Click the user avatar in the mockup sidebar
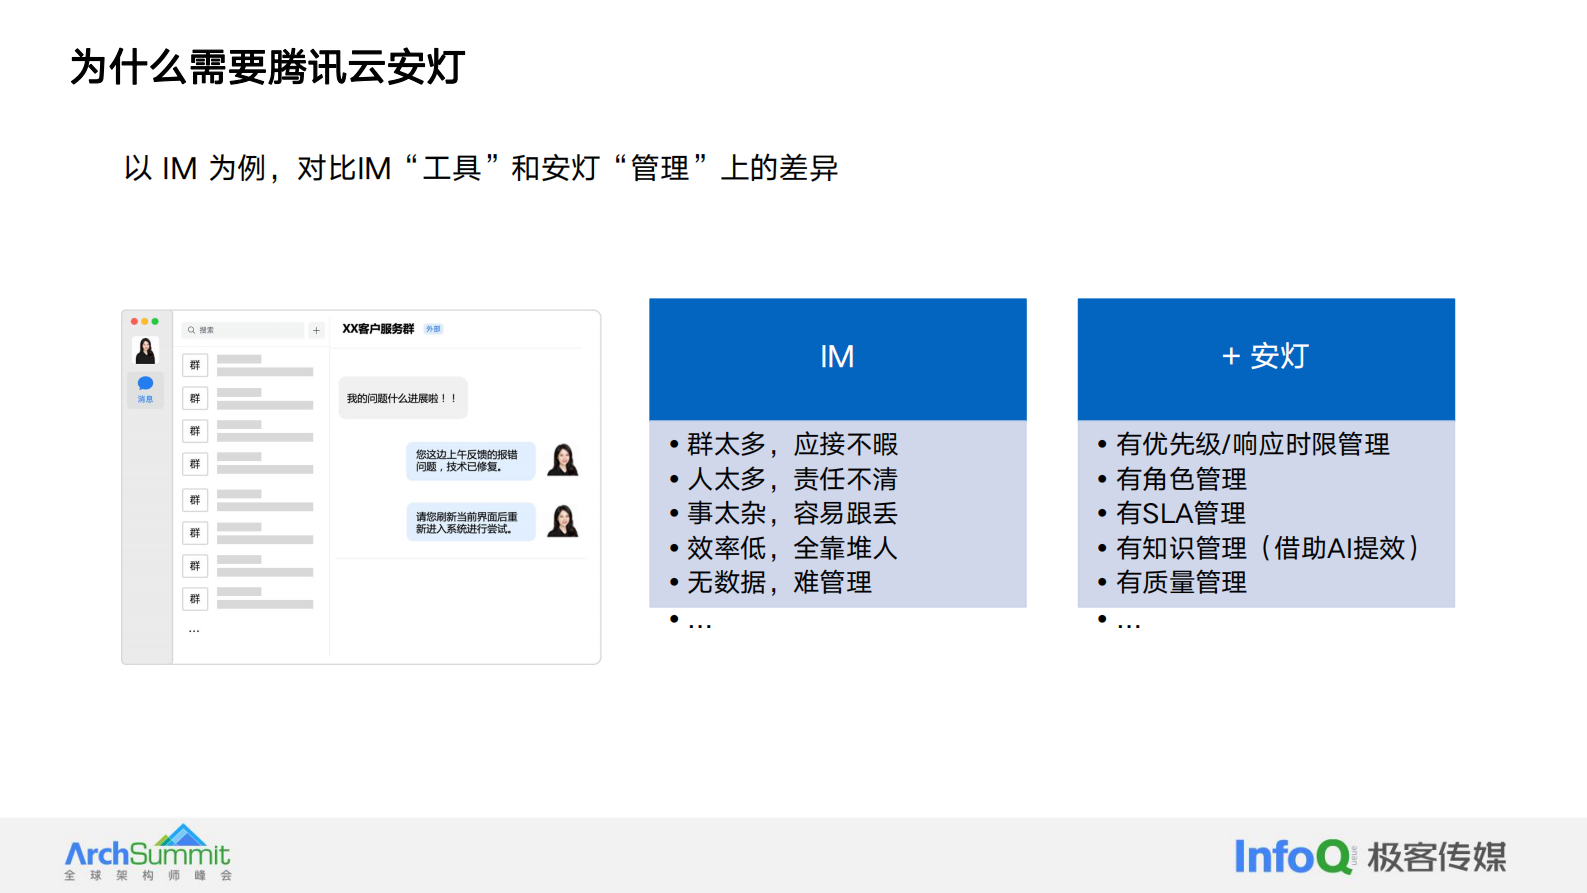Screen dimensions: 1587x893 click(145, 350)
